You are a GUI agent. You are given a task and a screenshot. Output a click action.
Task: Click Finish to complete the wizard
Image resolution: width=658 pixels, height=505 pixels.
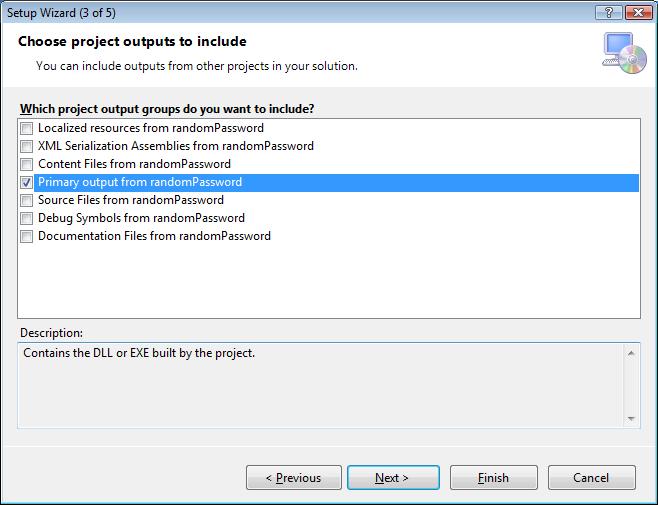[494, 478]
